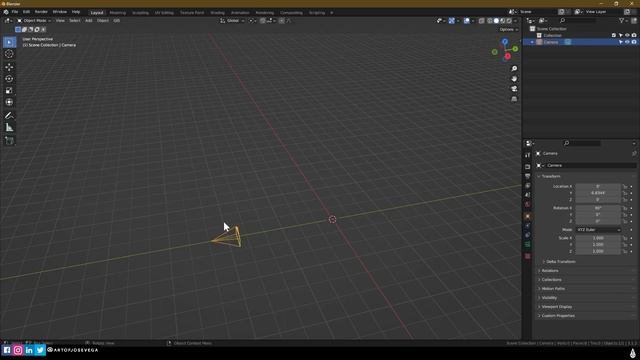Switch to solid viewport shading
This screenshot has width=640, height=360.
point(496,21)
